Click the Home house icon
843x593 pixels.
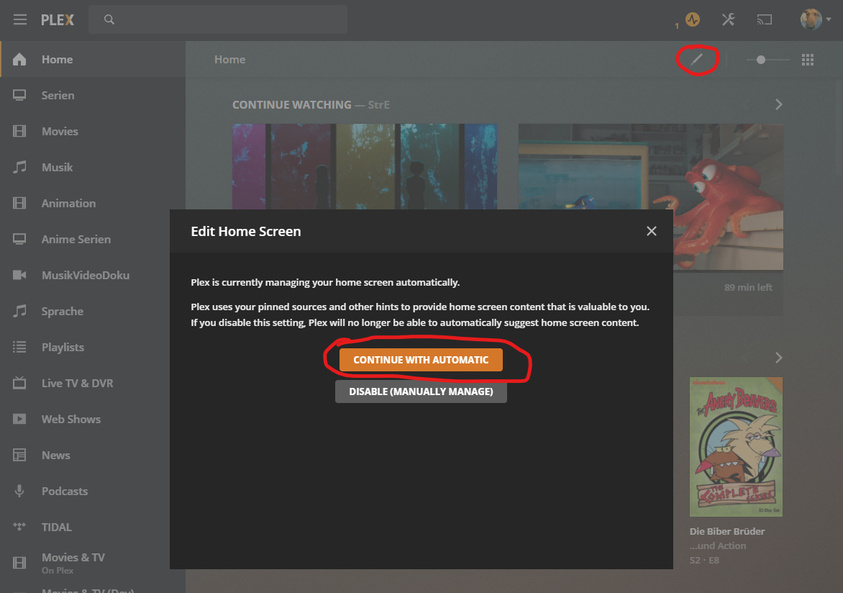click(x=19, y=59)
